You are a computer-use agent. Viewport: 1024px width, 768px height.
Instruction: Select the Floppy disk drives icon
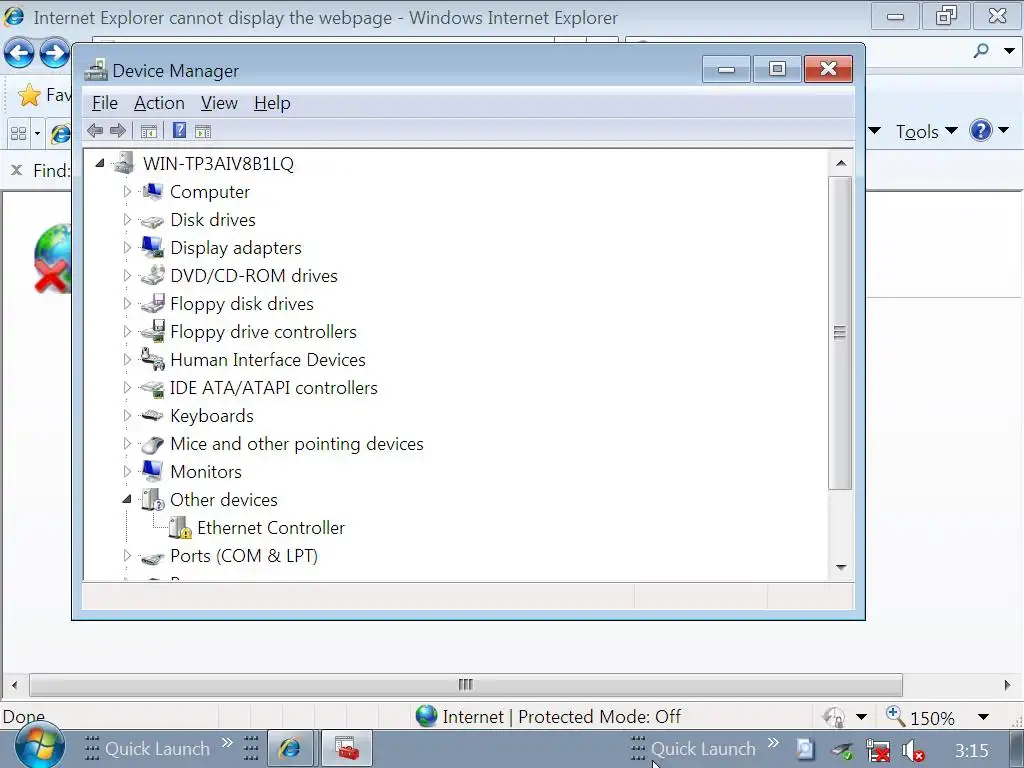pyautogui.click(x=152, y=303)
